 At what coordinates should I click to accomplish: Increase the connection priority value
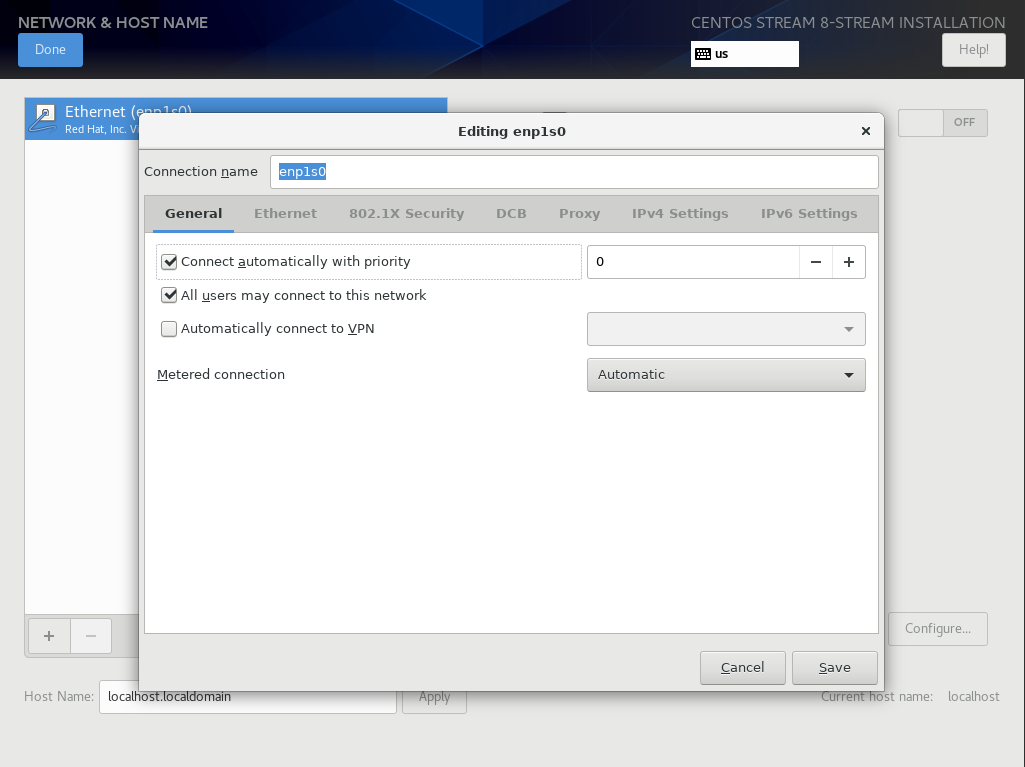pyautogui.click(x=849, y=262)
